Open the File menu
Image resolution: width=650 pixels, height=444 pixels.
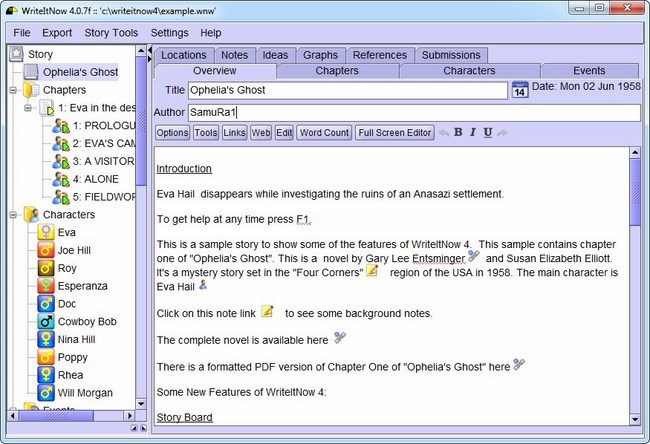tap(22, 33)
